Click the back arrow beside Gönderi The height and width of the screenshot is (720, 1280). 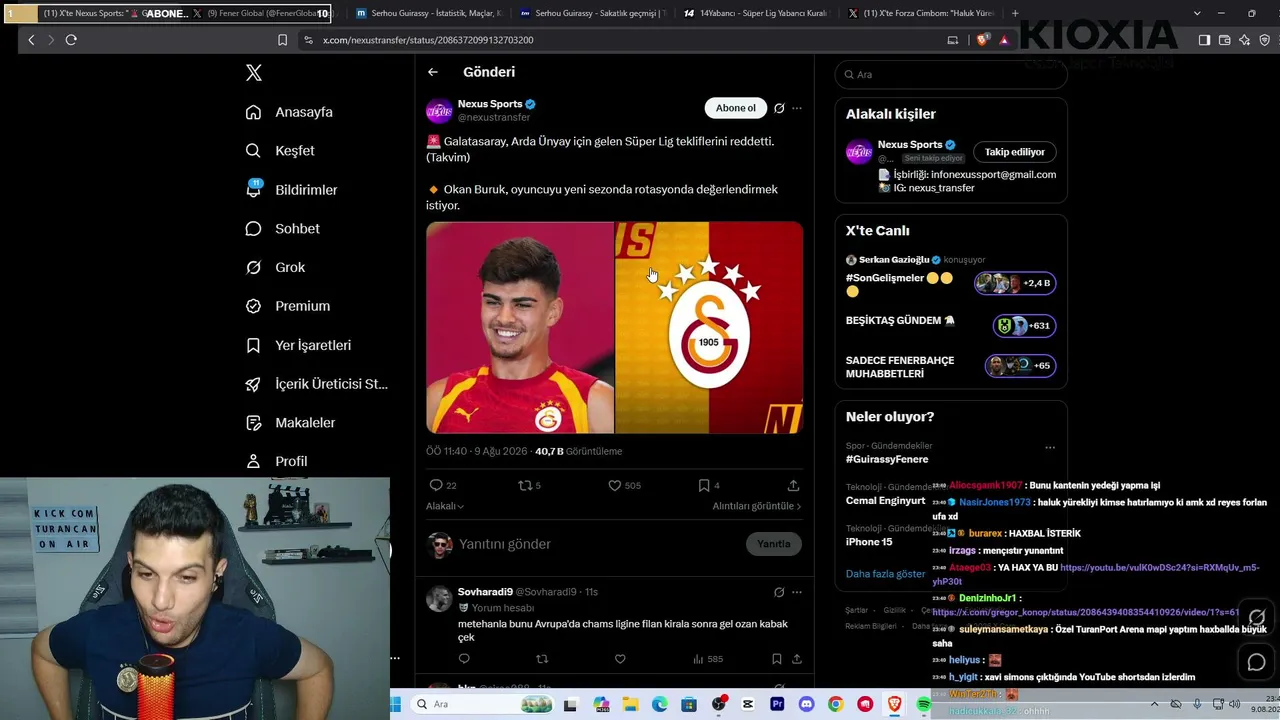(x=433, y=72)
